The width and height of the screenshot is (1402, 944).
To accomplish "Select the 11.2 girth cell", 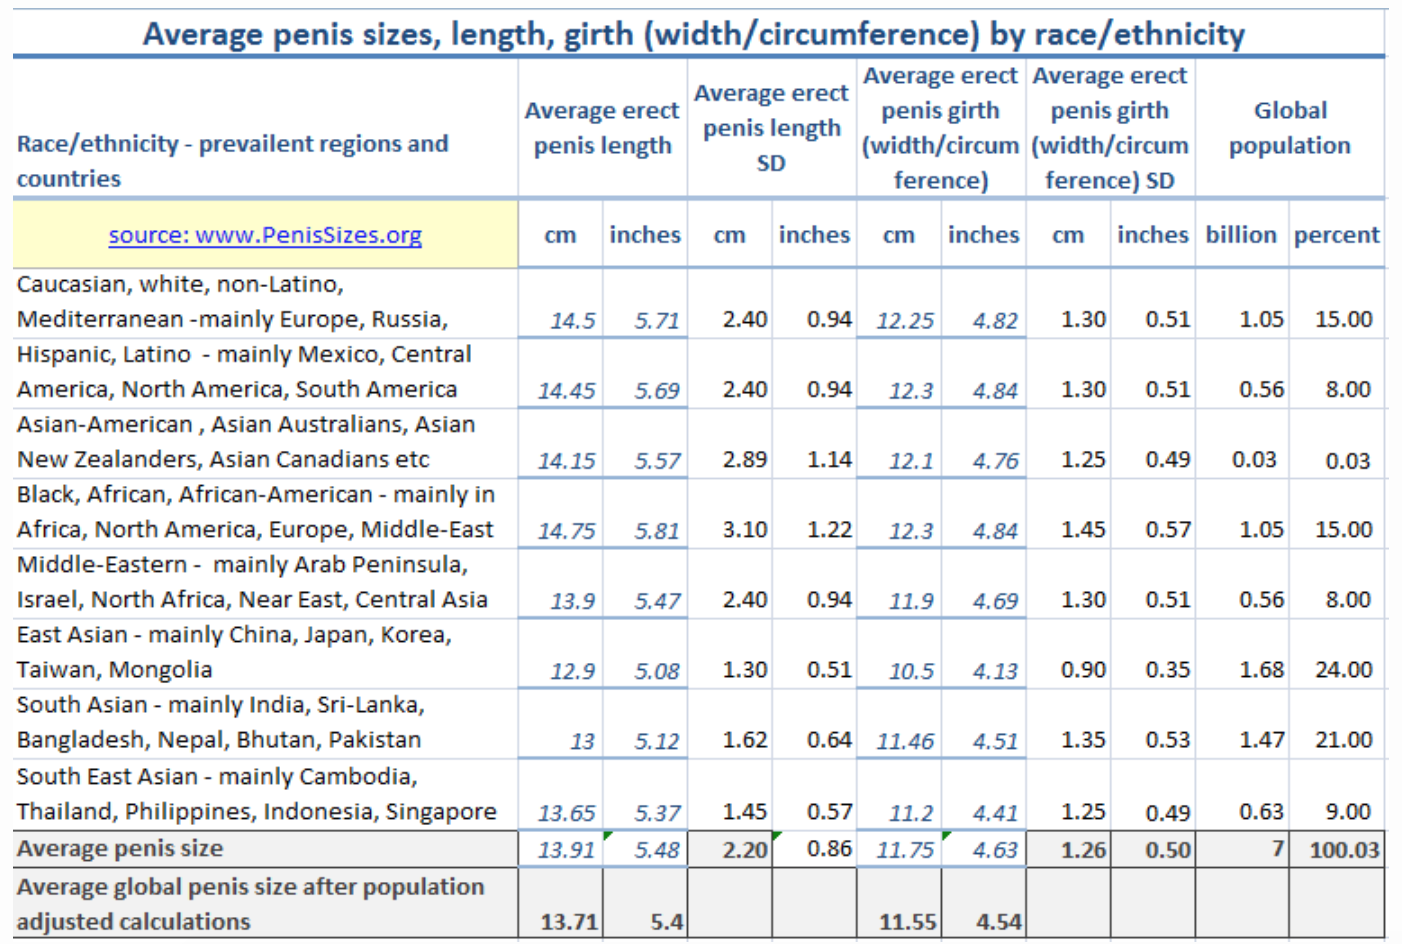I will pyautogui.click(x=911, y=813).
